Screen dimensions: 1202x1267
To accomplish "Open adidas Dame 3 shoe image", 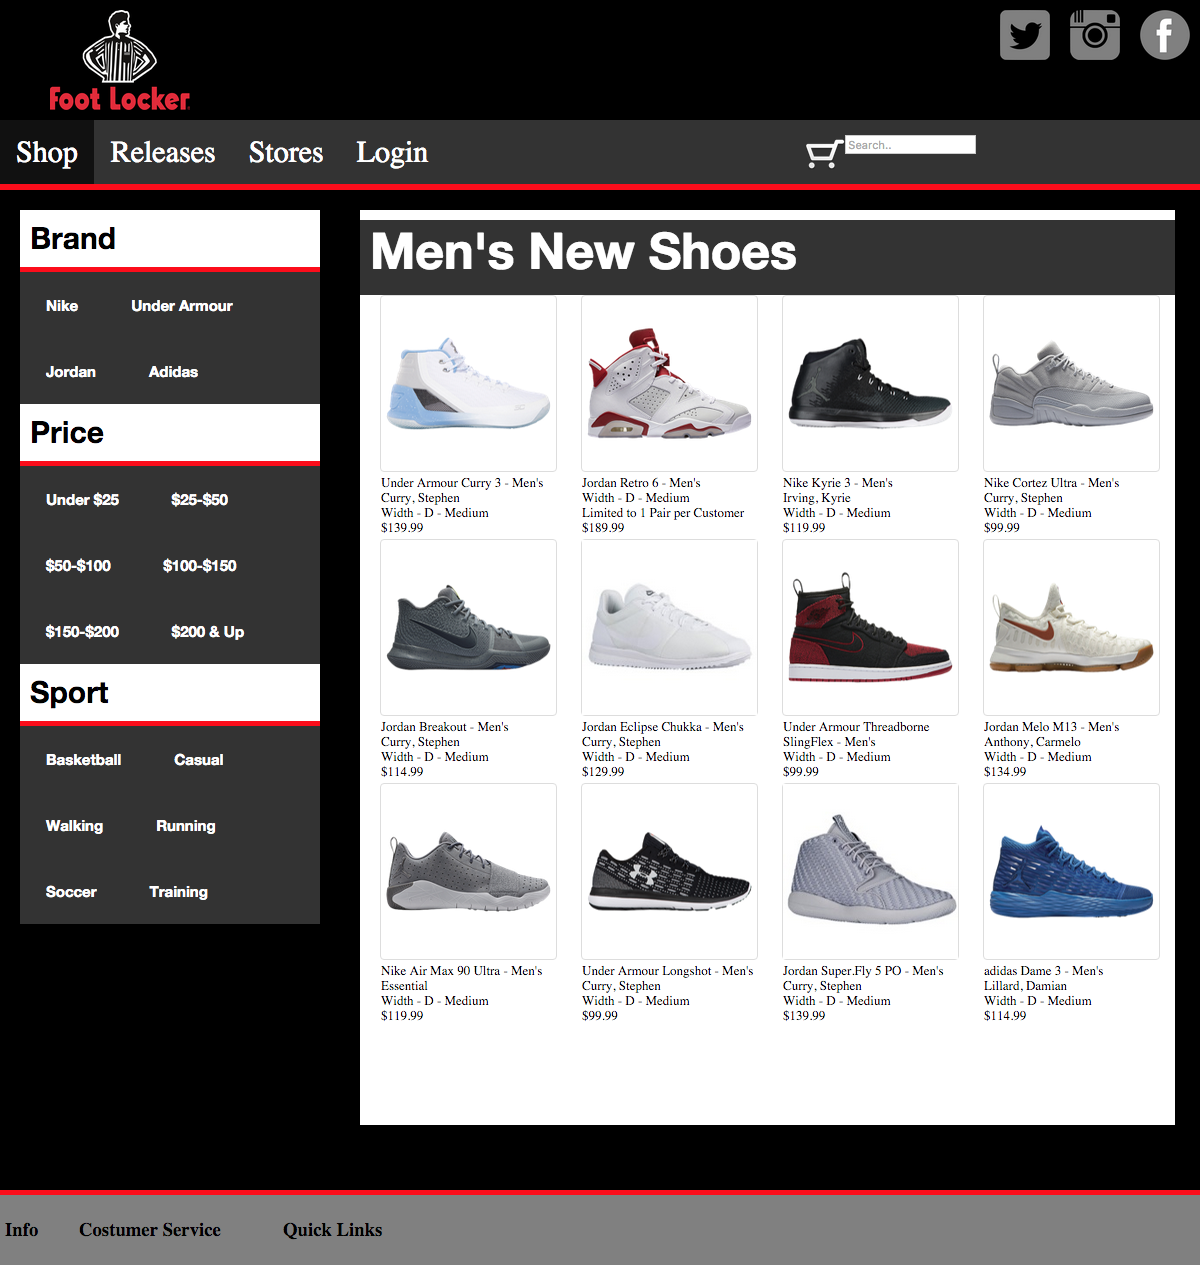I will (1071, 872).
